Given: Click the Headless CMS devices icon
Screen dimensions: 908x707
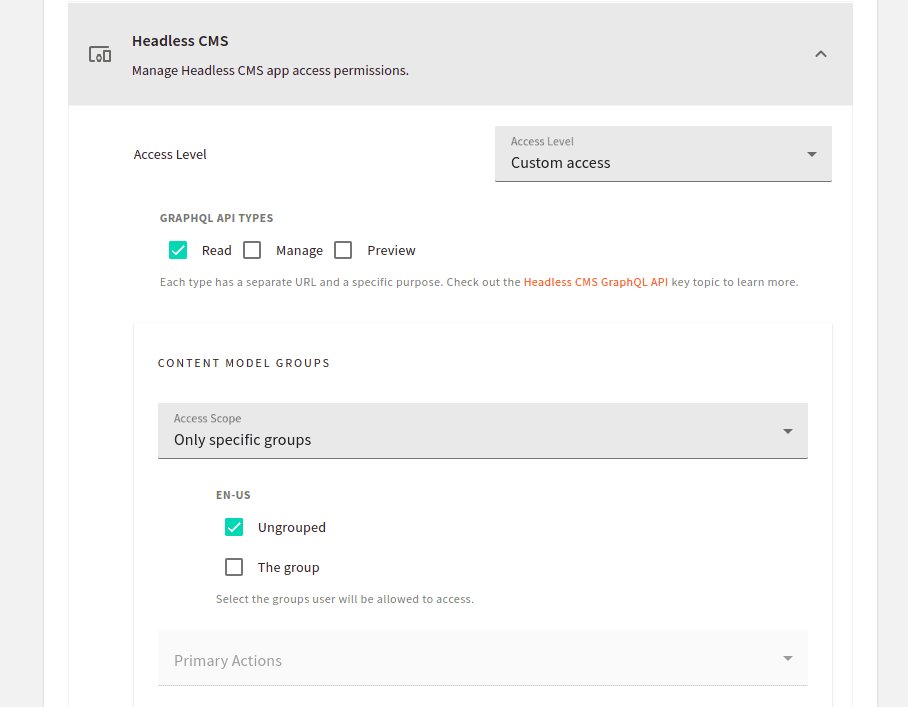Looking at the screenshot, I should [99, 54].
